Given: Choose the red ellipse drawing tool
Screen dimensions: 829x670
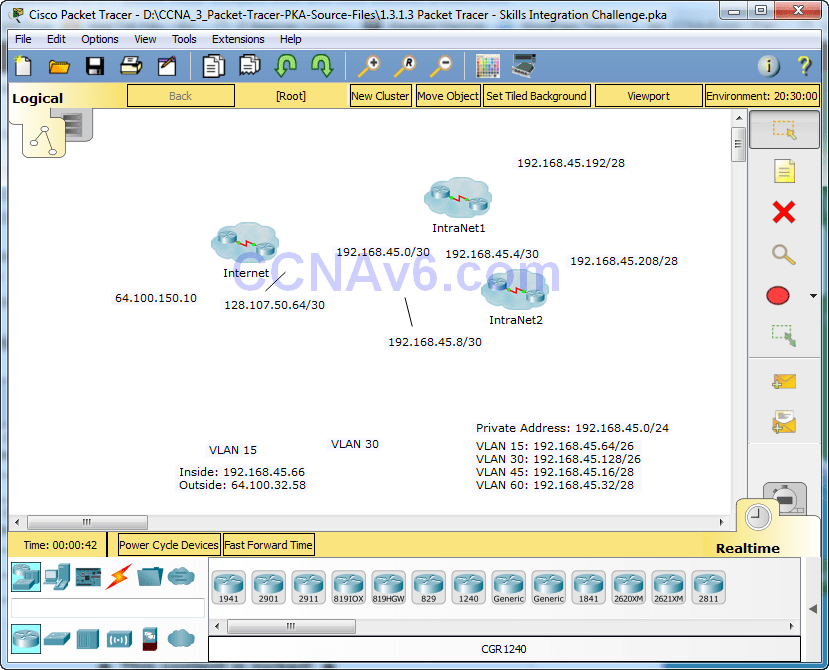Looking at the screenshot, I should pyautogui.click(x=778, y=296).
